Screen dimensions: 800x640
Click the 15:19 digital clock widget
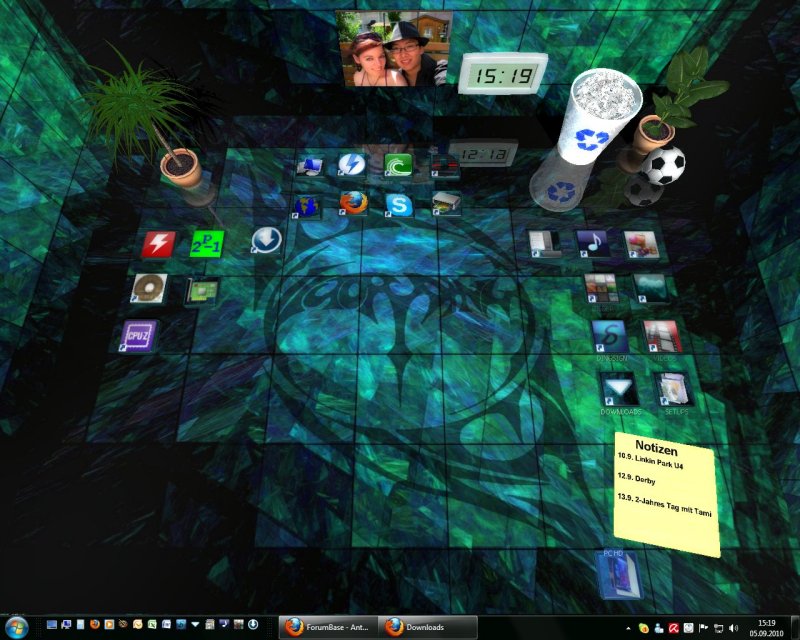503,75
